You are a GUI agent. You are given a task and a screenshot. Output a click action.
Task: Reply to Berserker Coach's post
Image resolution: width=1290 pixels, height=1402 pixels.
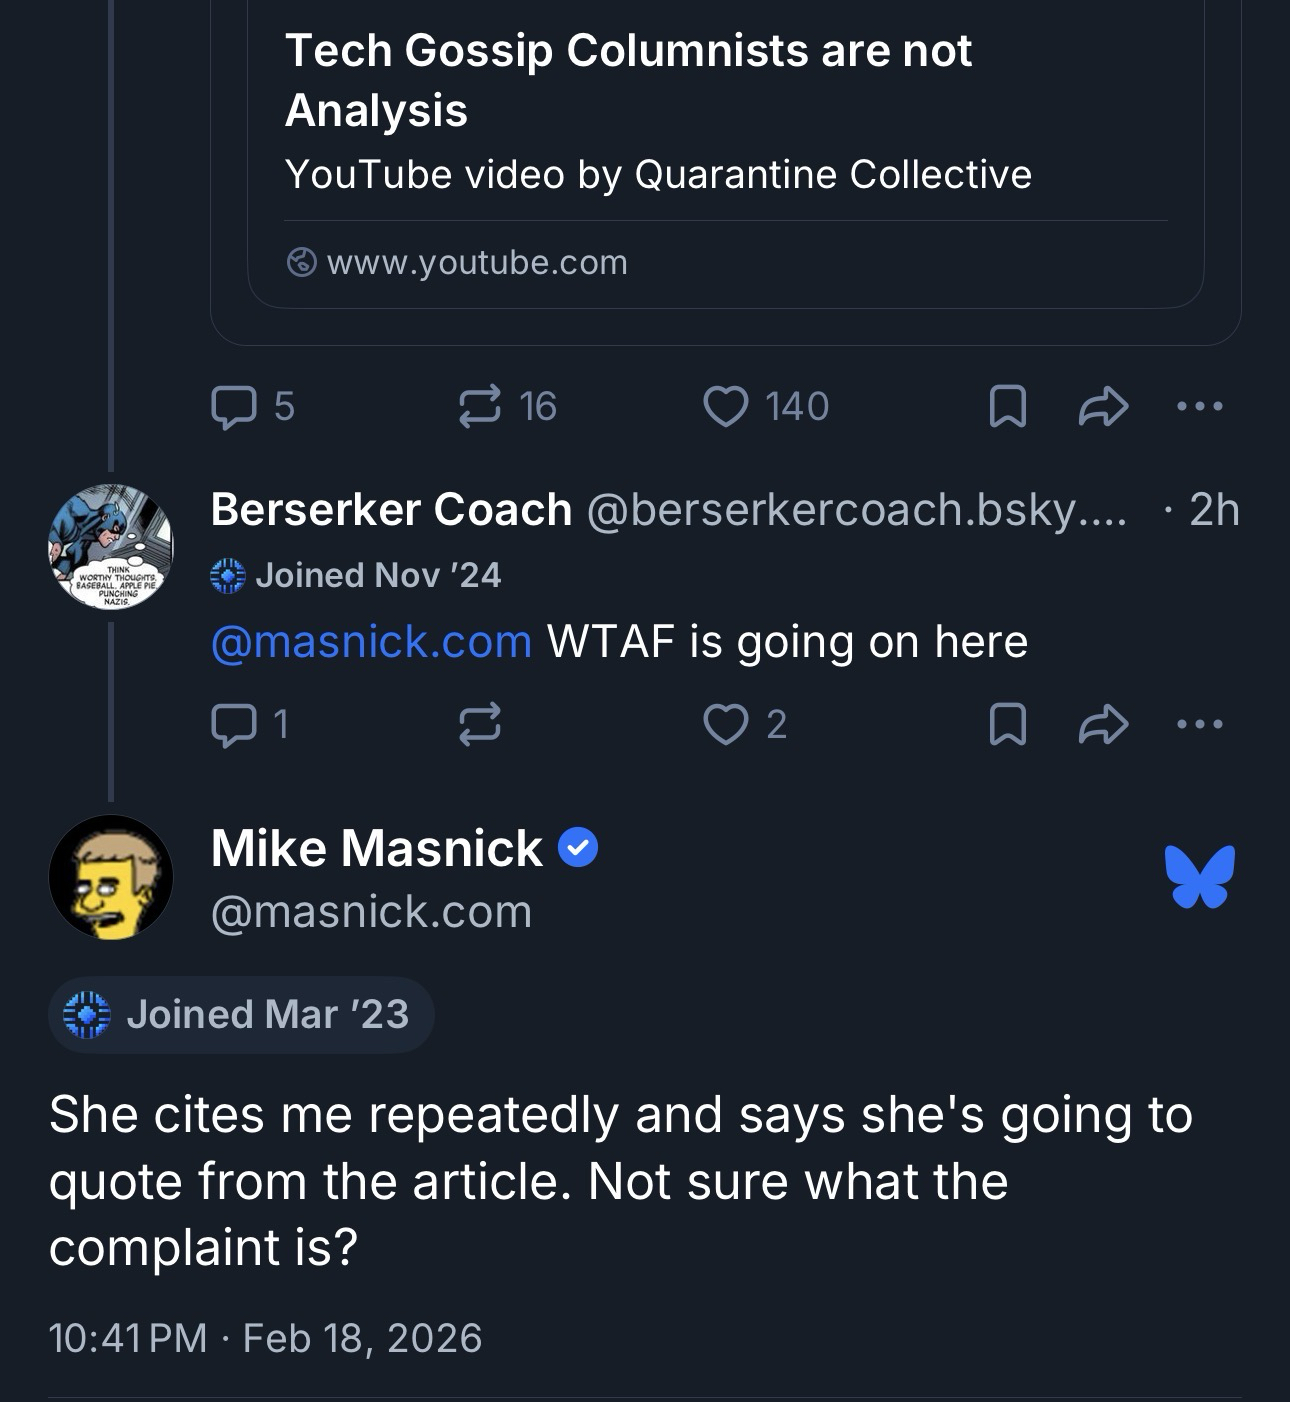[234, 724]
